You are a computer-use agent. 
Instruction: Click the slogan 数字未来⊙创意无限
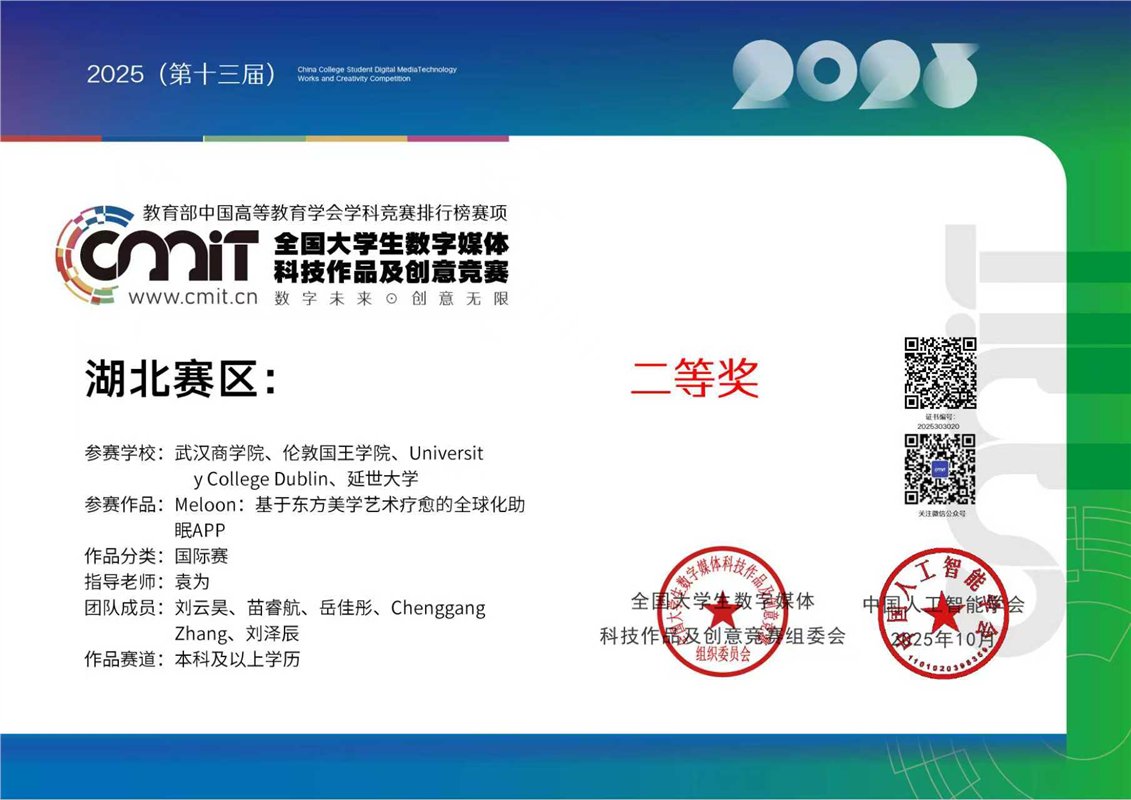pyautogui.click(x=392, y=298)
